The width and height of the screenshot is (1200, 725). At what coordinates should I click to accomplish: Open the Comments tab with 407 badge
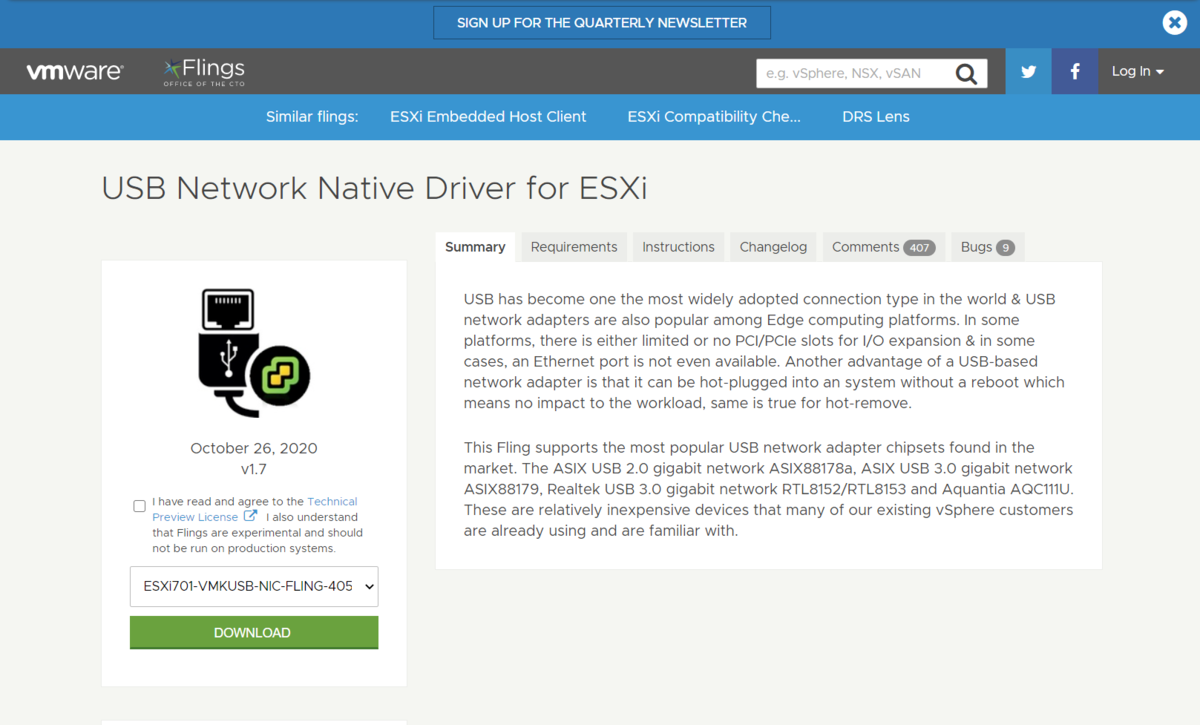[883, 247]
